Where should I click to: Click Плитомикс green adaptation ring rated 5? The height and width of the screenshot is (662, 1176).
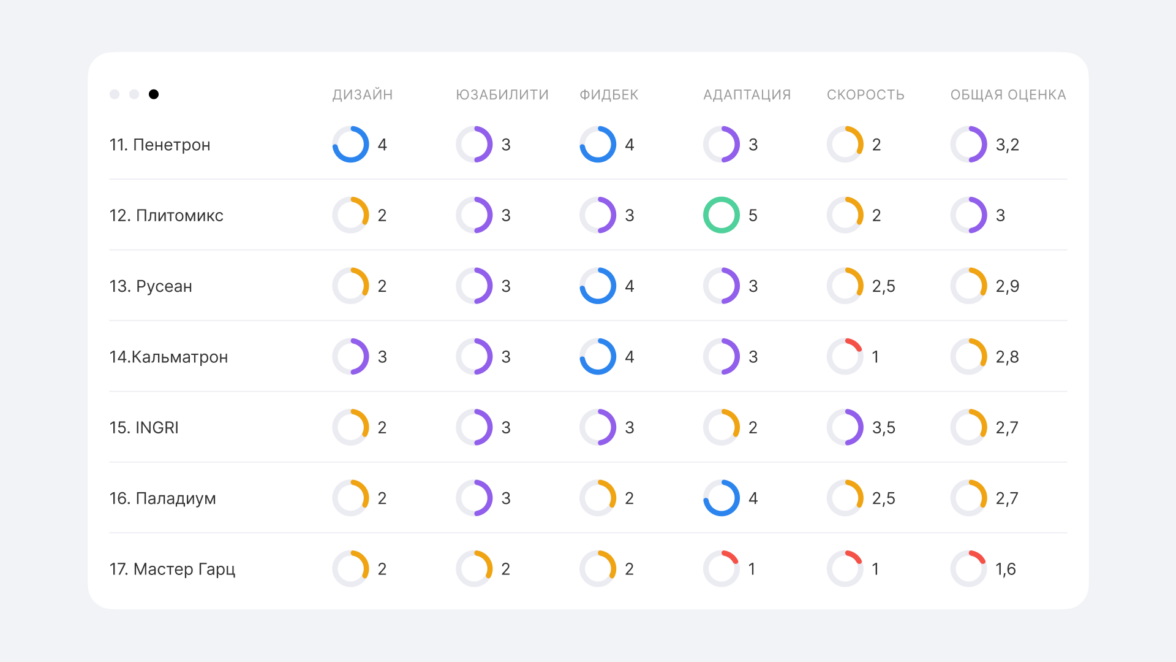tap(721, 215)
